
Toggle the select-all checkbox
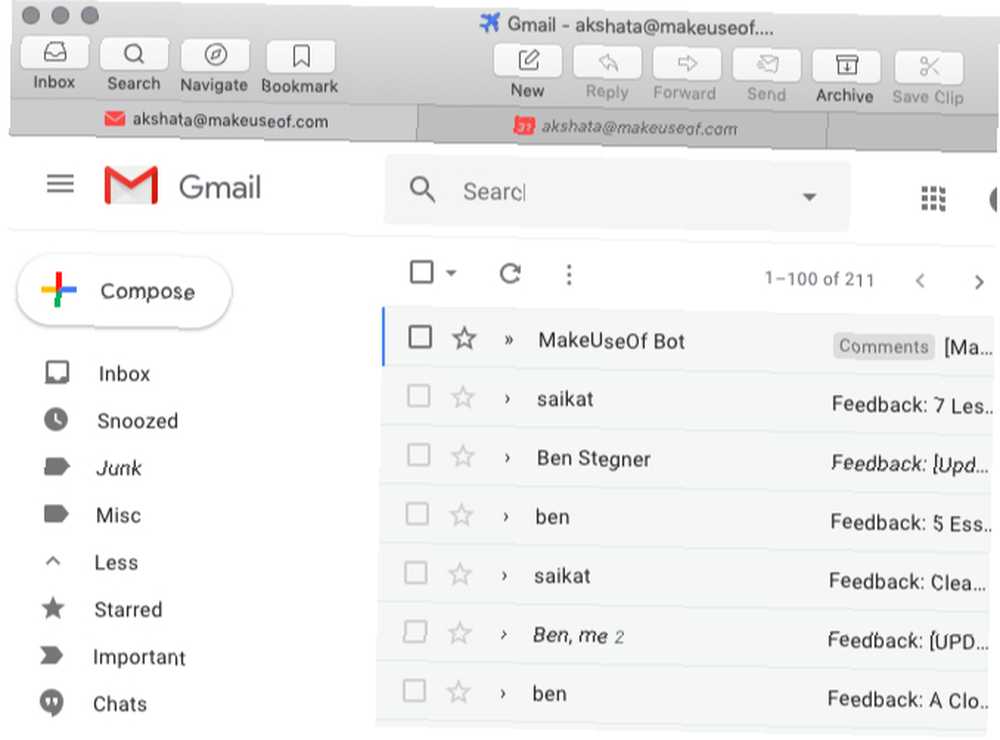tap(422, 272)
